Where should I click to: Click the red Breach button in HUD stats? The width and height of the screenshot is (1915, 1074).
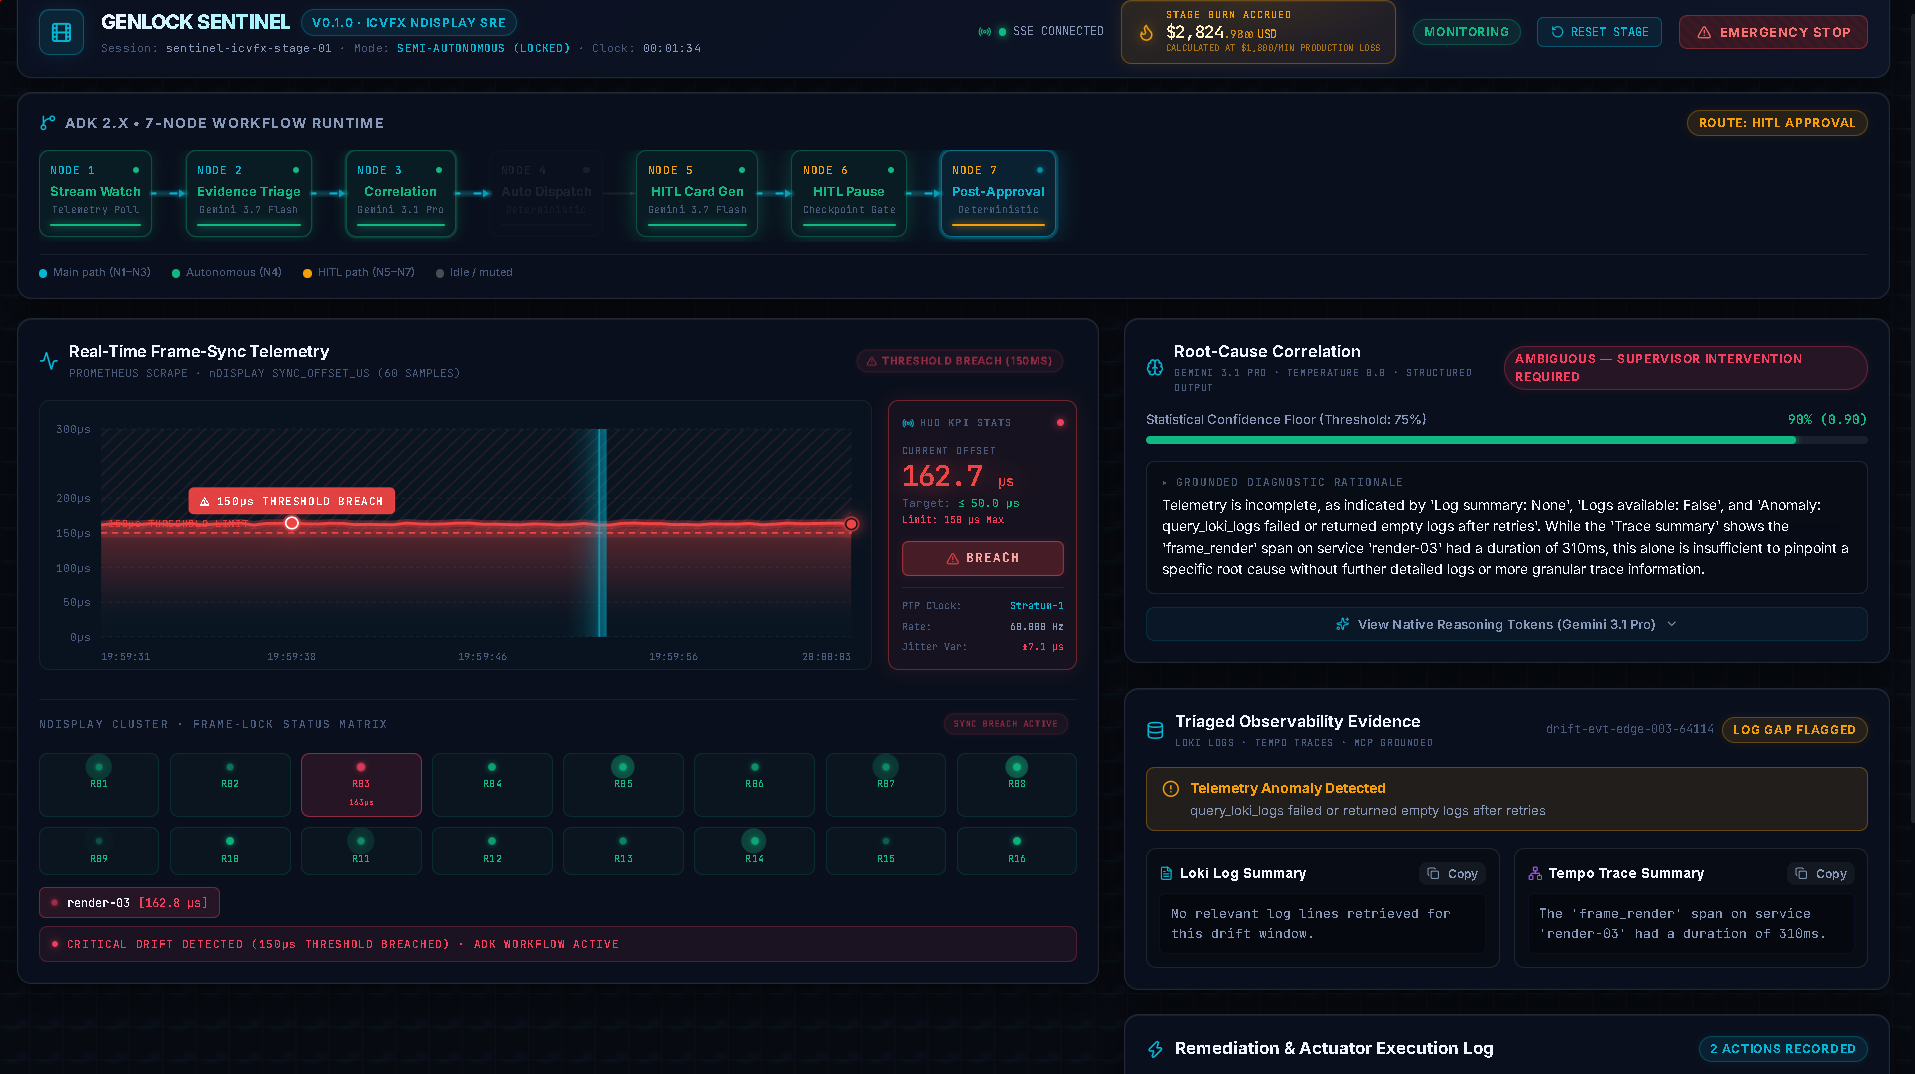click(982, 558)
